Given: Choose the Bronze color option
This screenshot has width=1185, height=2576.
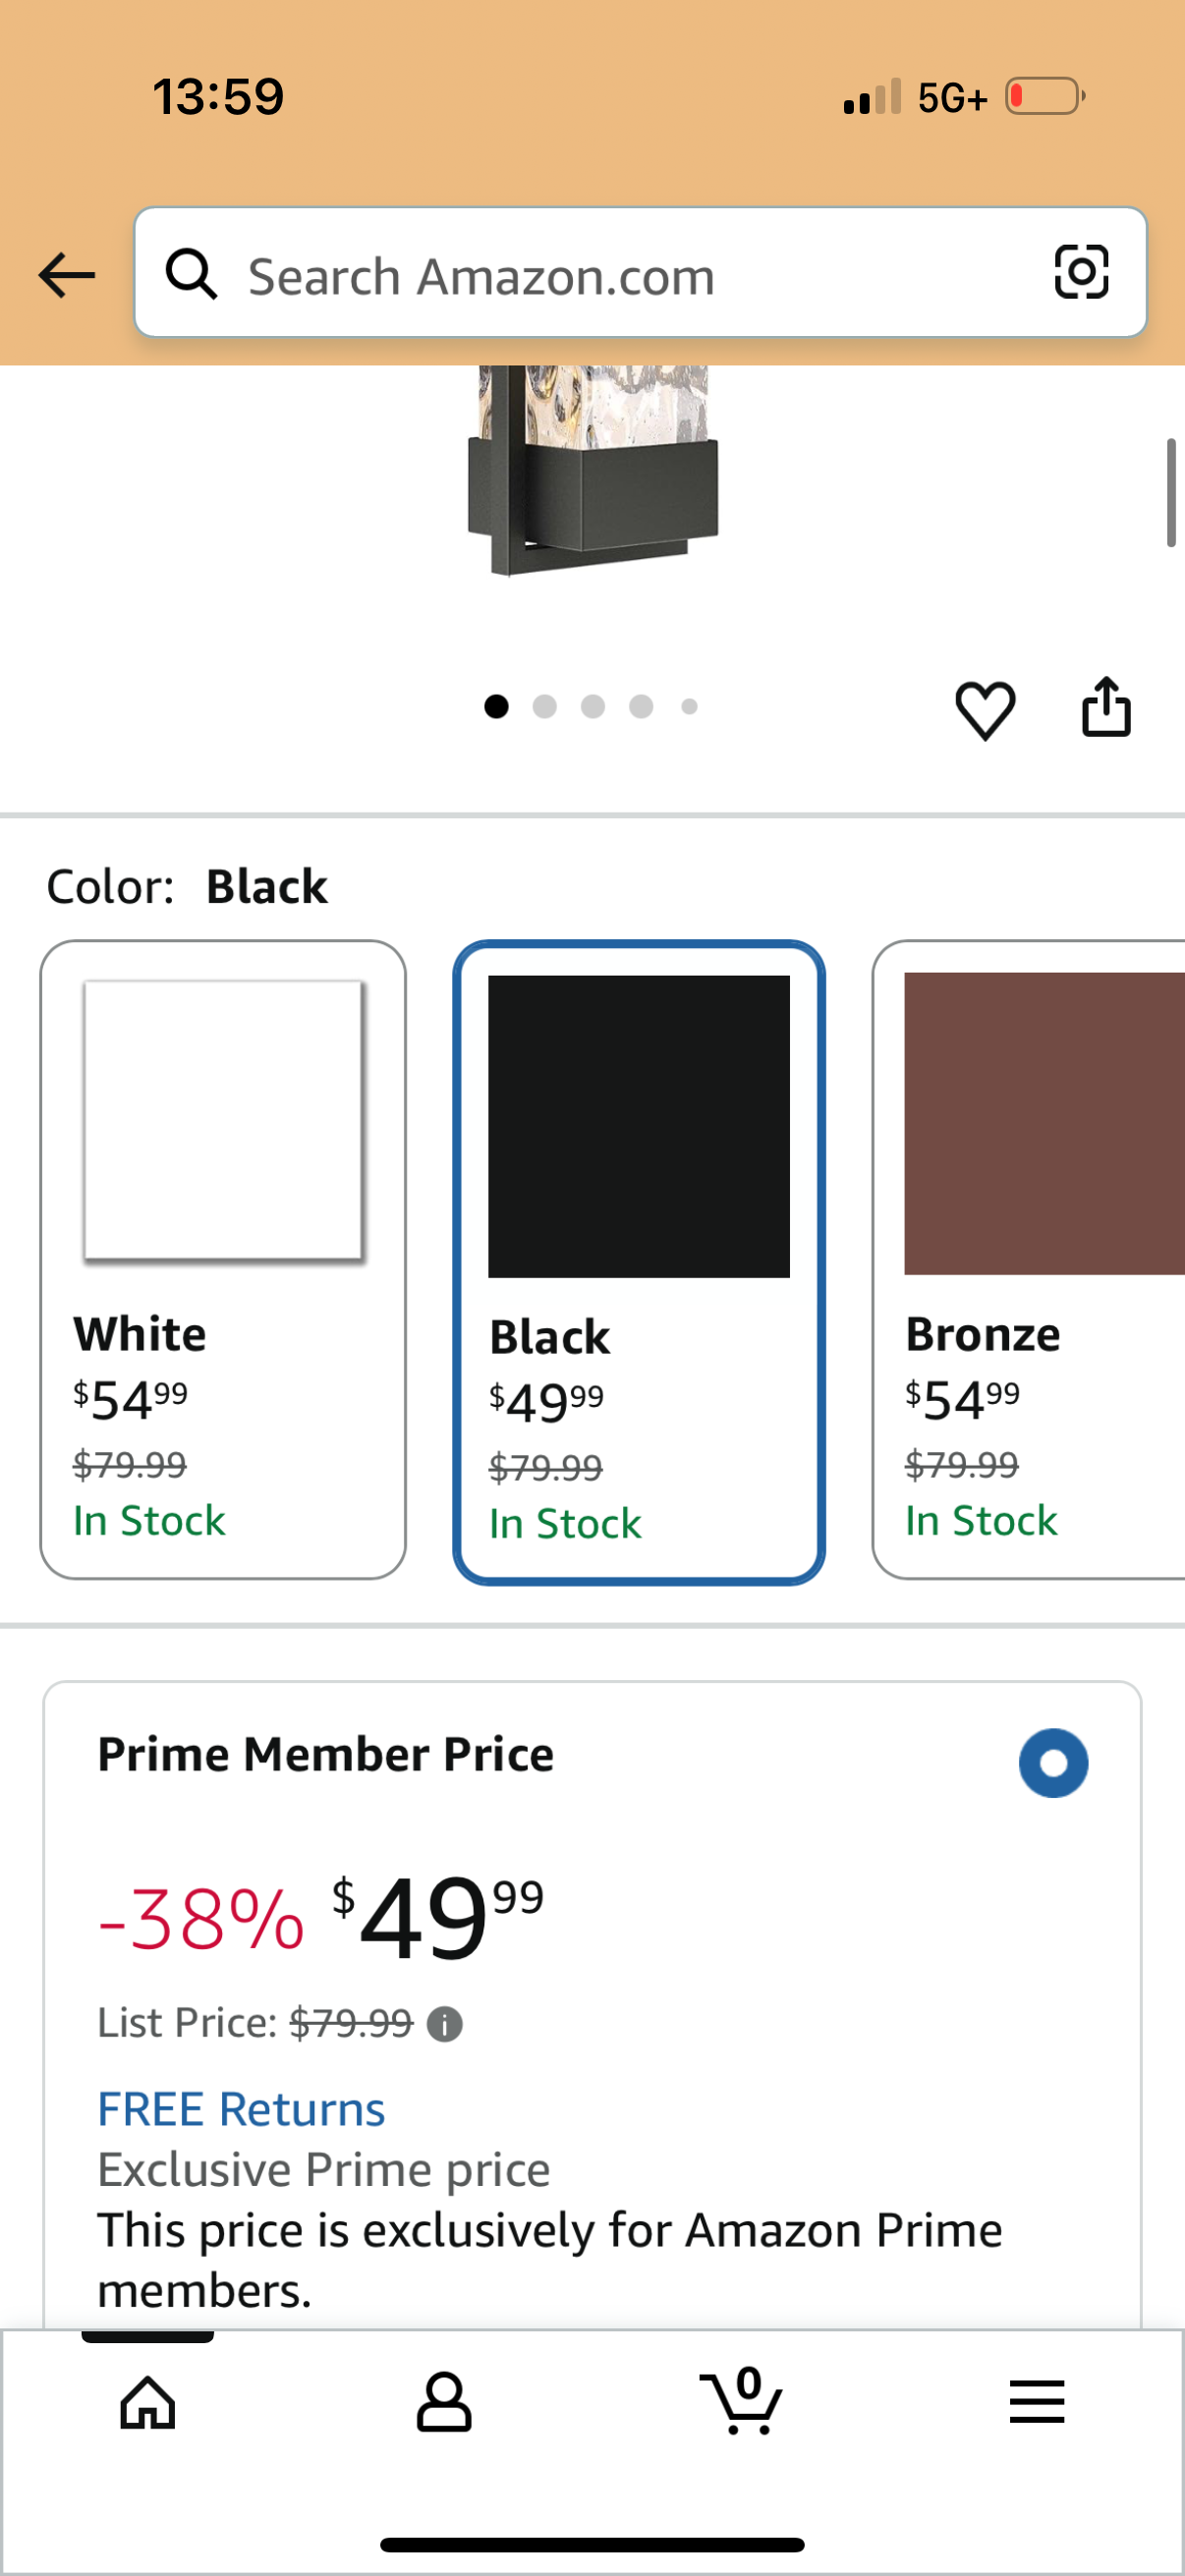Looking at the screenshot, I should click(x=1030, y=1259).
